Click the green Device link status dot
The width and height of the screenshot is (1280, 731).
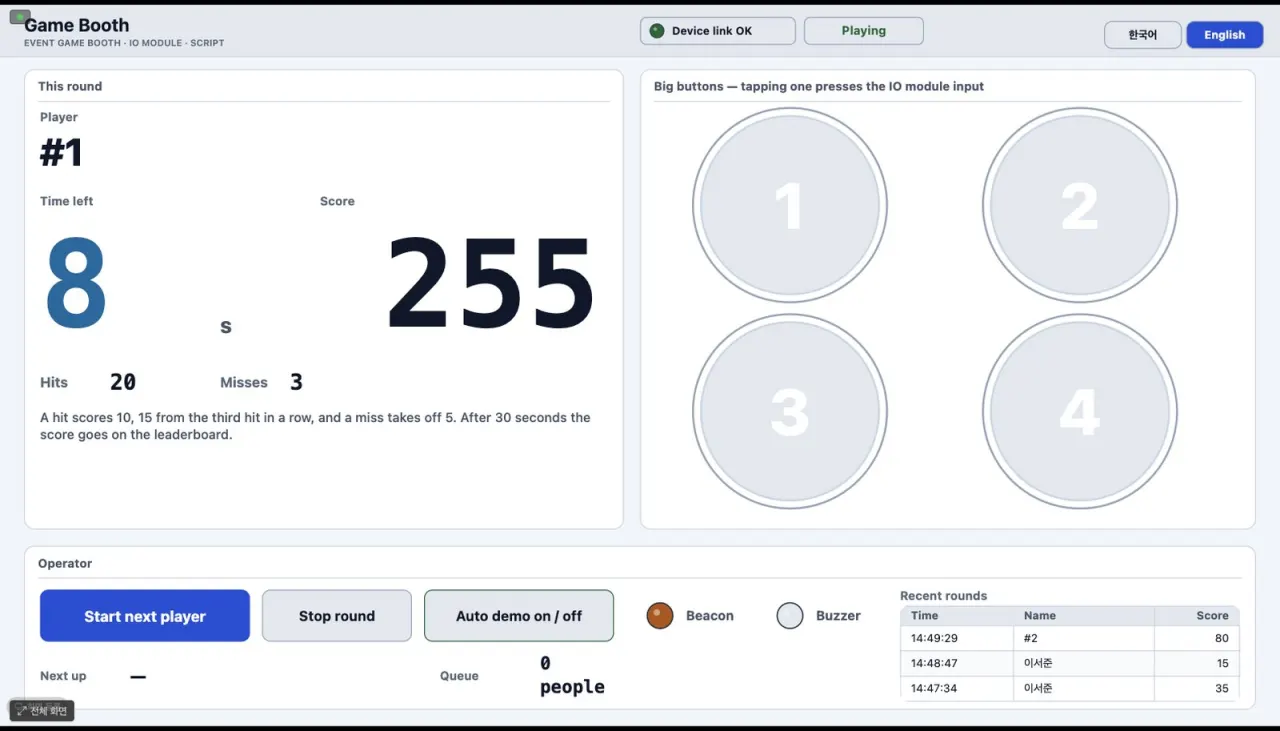(657, 31)
